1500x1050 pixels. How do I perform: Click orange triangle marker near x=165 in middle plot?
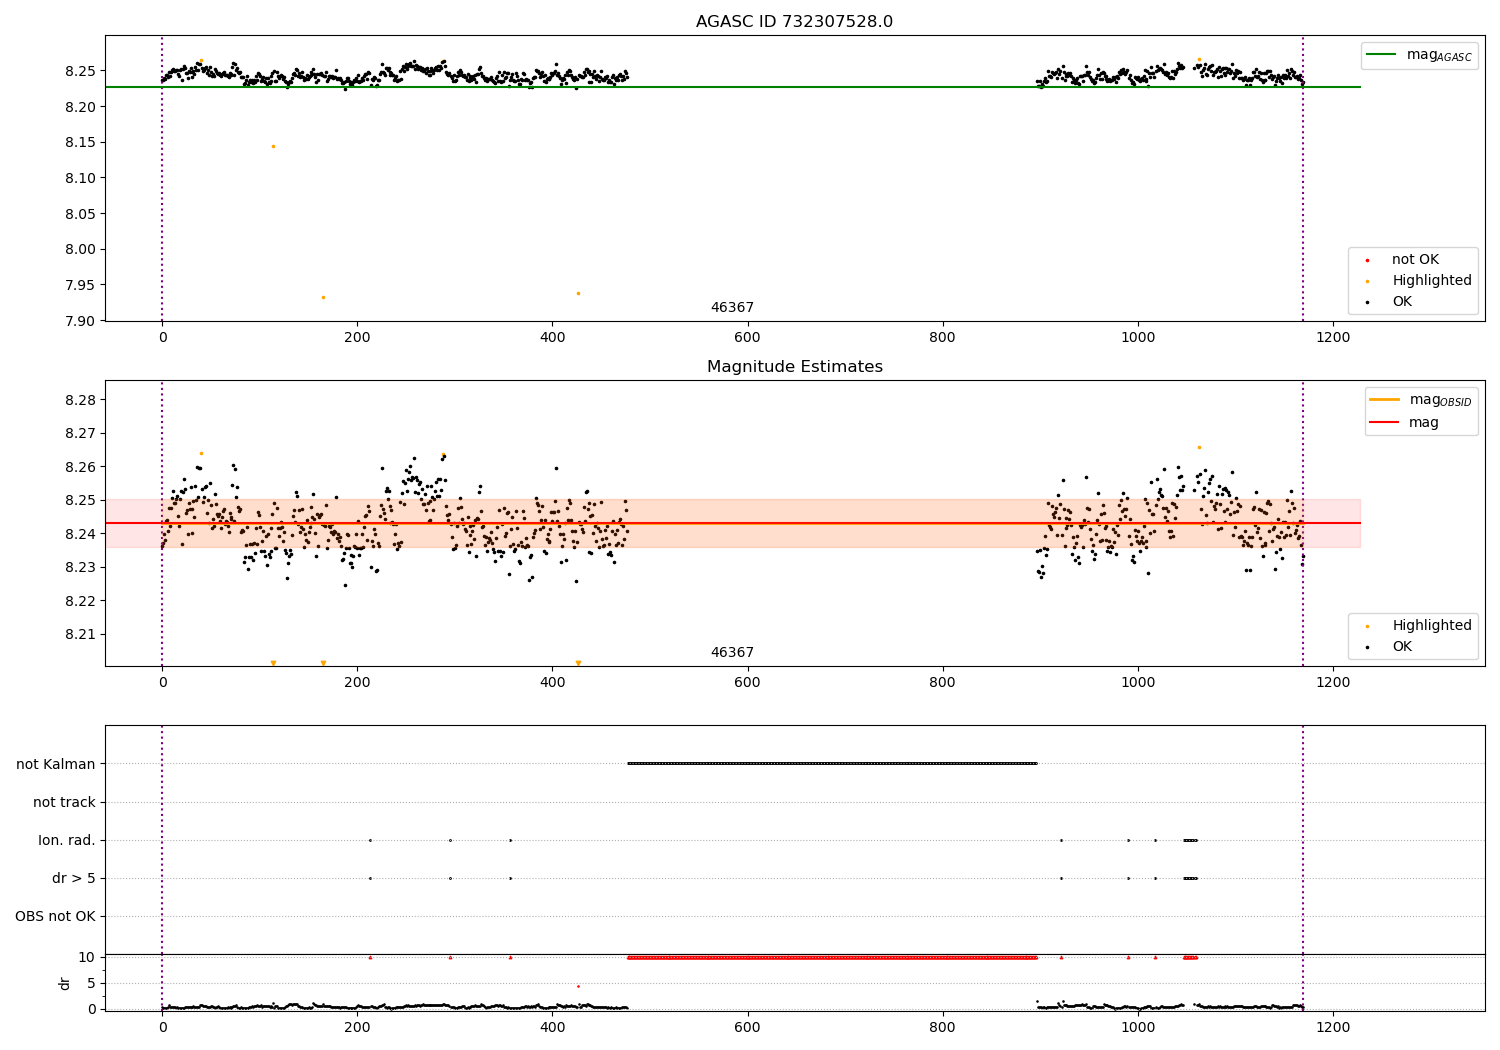(323, 663)
